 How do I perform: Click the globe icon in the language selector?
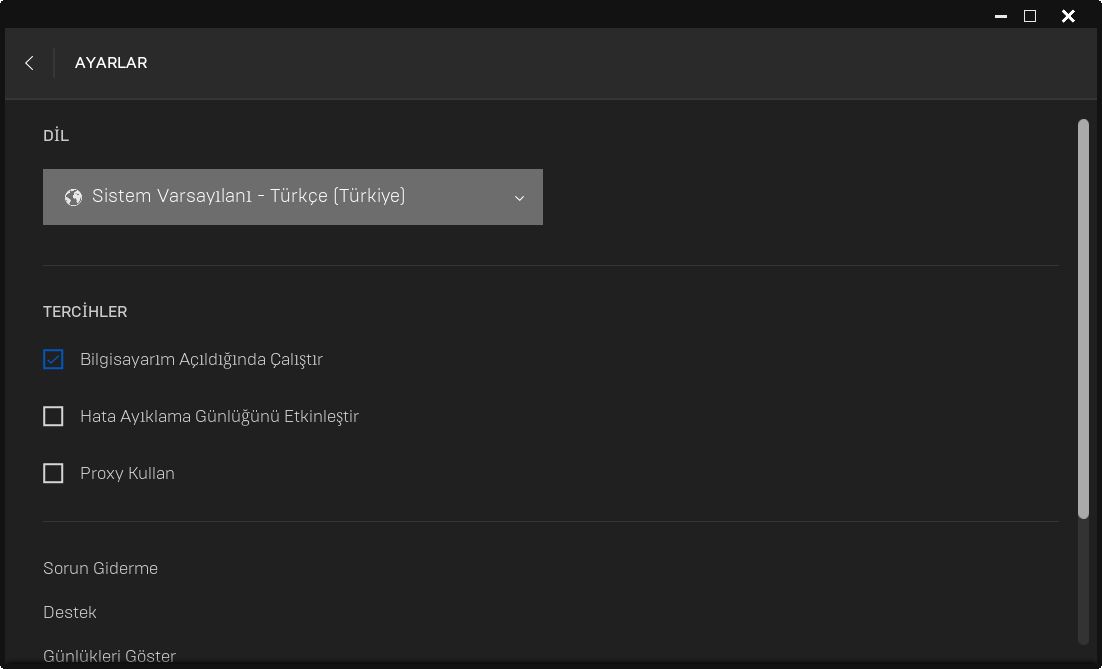[x=73, y=197]
